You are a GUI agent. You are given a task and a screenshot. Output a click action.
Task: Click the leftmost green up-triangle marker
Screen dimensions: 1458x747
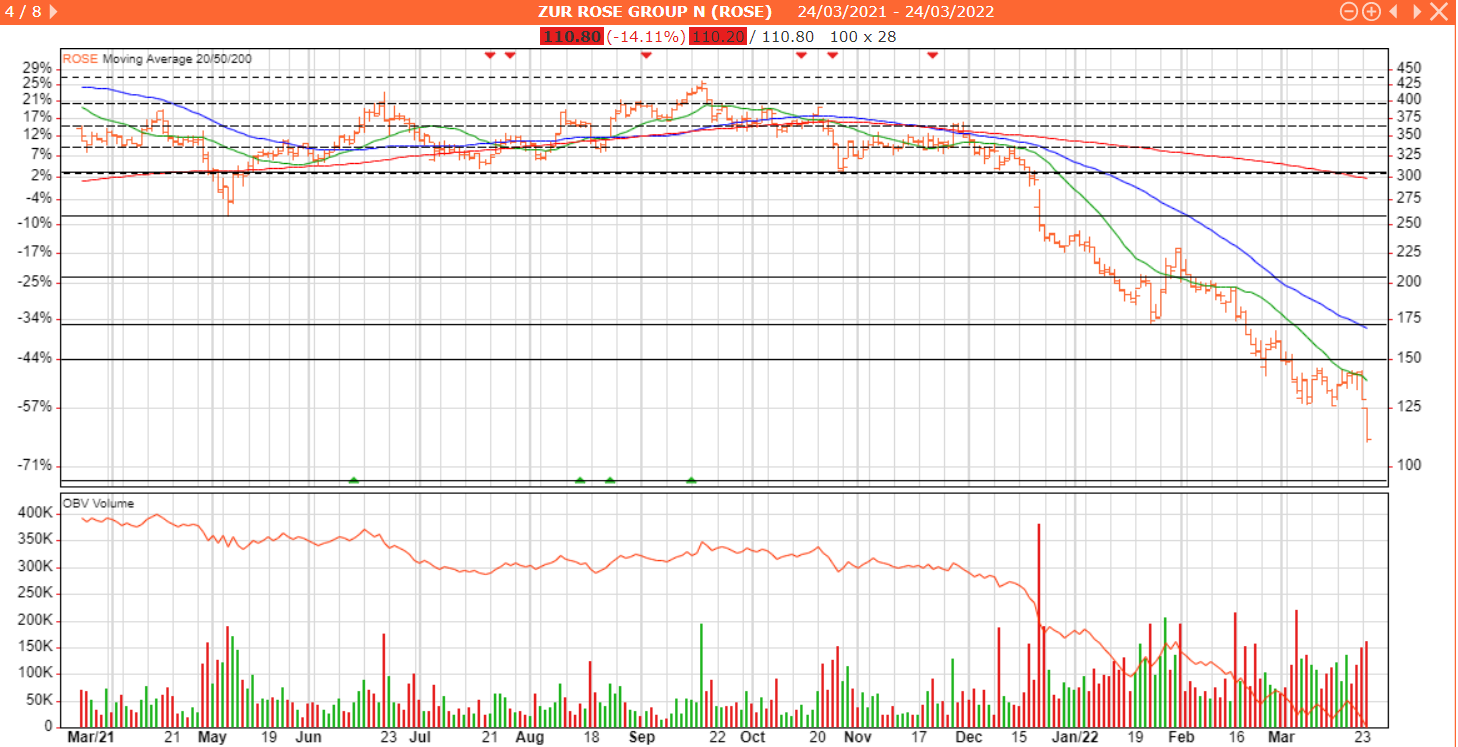(353, 480)
